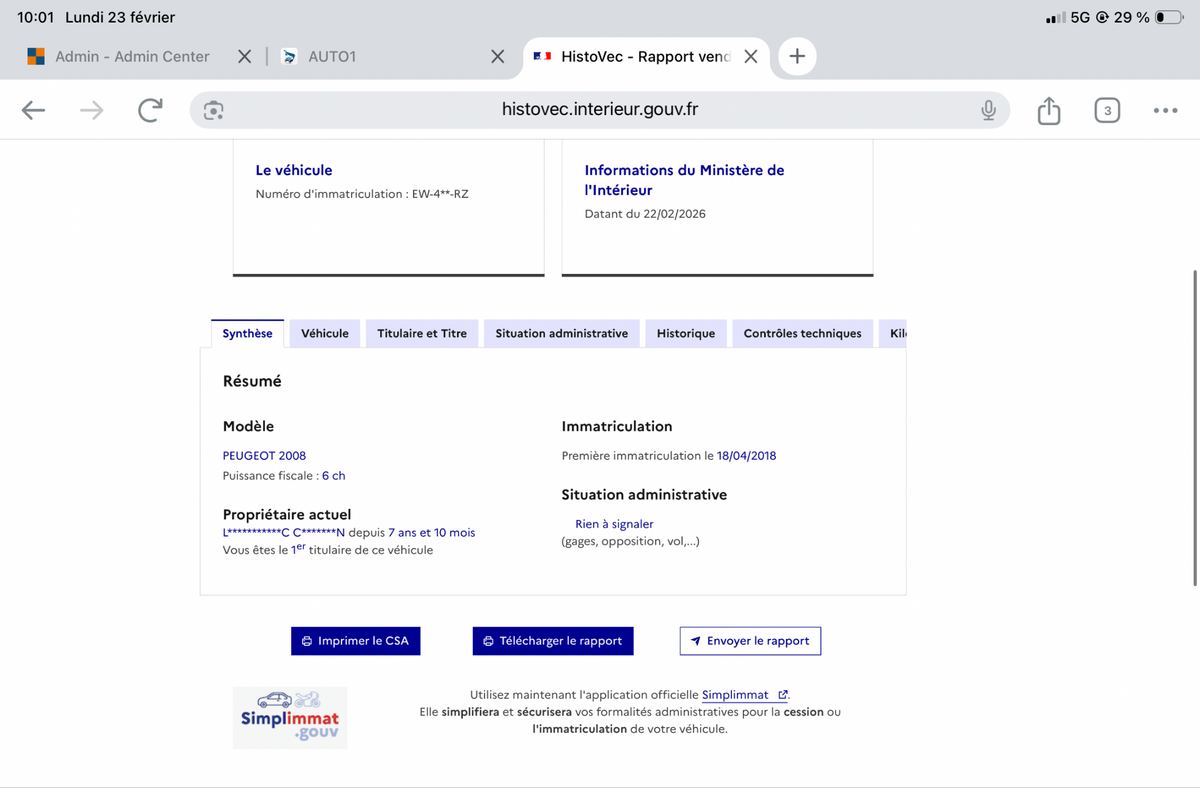The width and height of the screenshot is (1200, 788).
Task: Open the three-dot browser menu
Action: tap(1164, 111)
